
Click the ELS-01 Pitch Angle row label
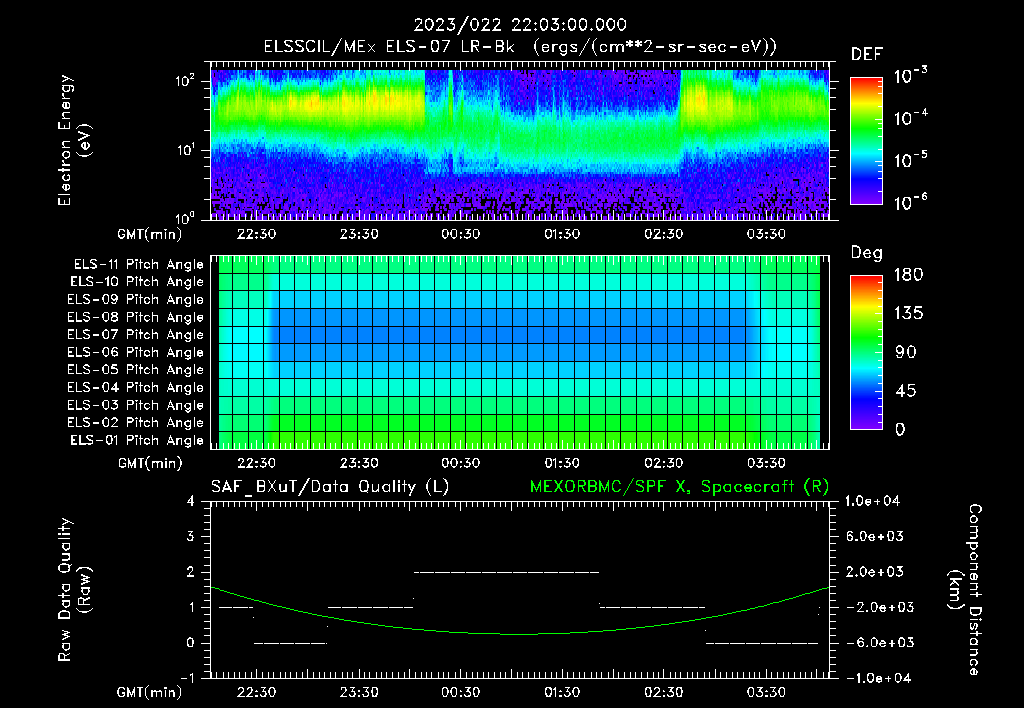click(136, 440)
